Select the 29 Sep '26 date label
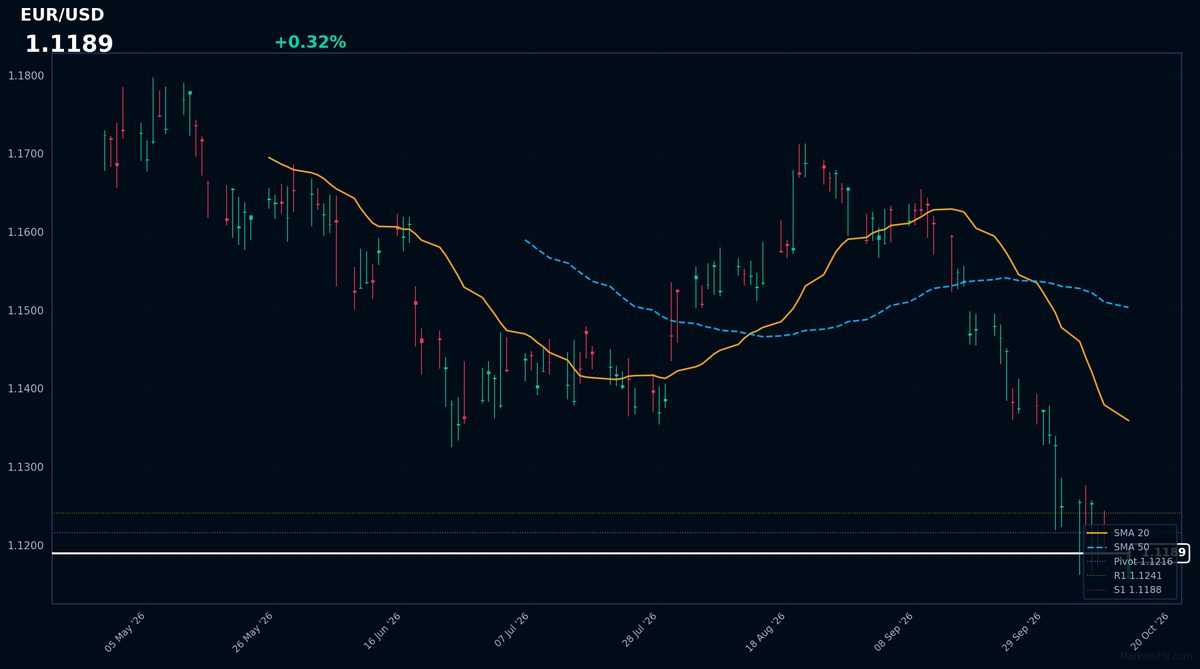The image size is (1200, 669). 1021,632
